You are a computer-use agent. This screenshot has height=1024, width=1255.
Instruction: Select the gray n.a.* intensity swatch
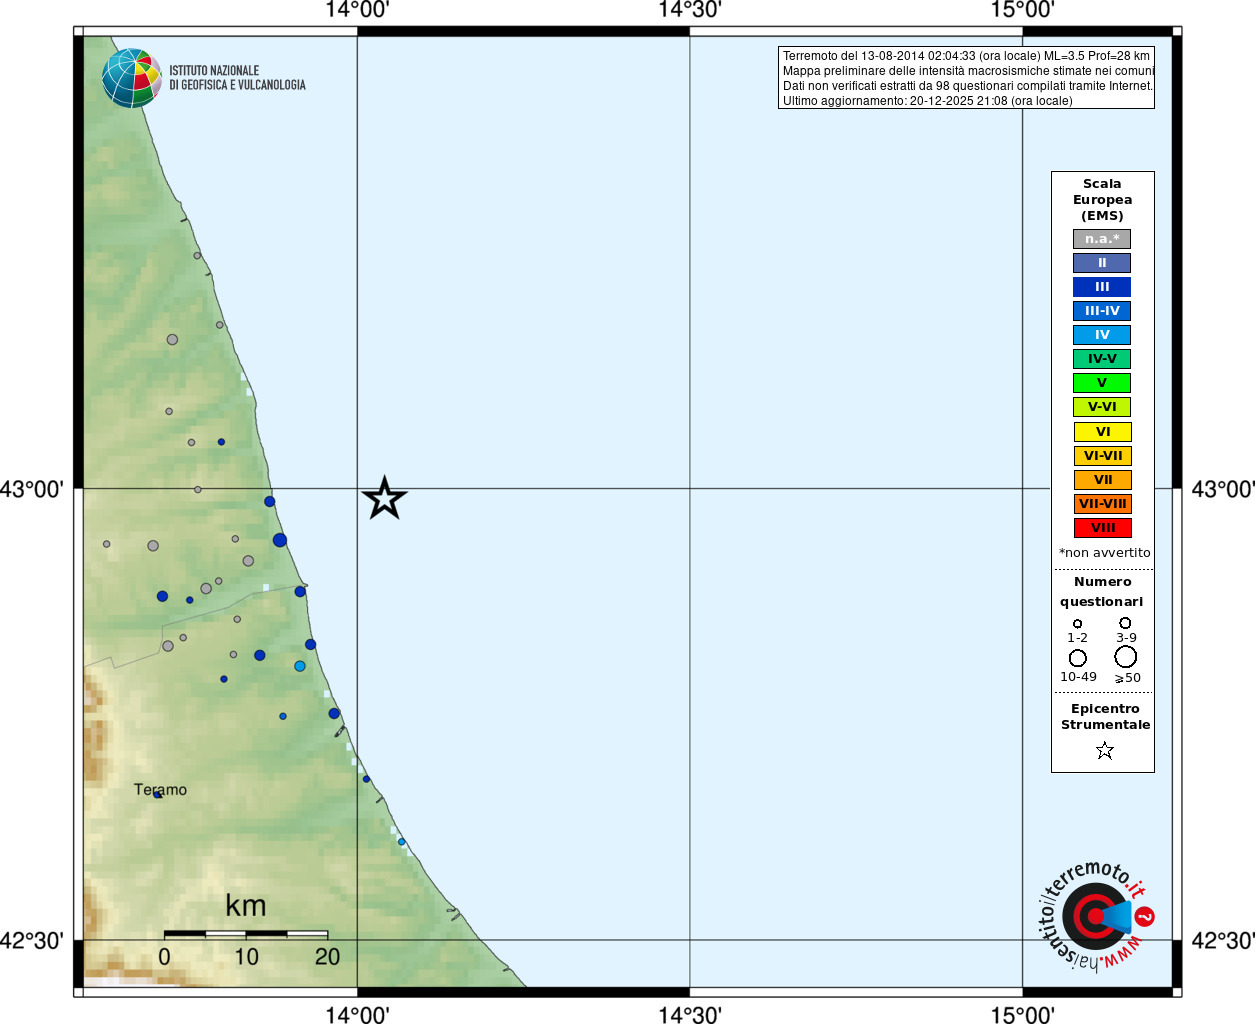(1102, 239)
